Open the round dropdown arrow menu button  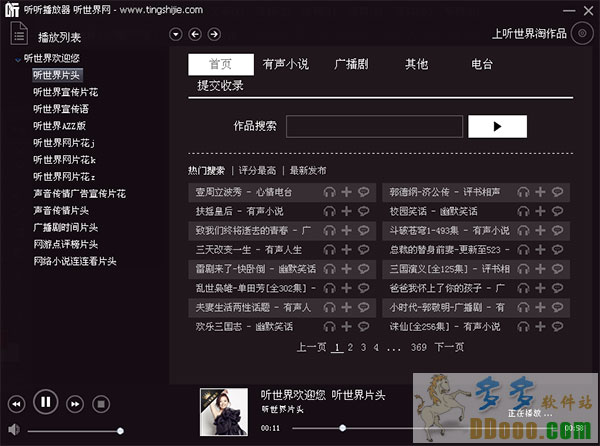(x=176, y=34)
